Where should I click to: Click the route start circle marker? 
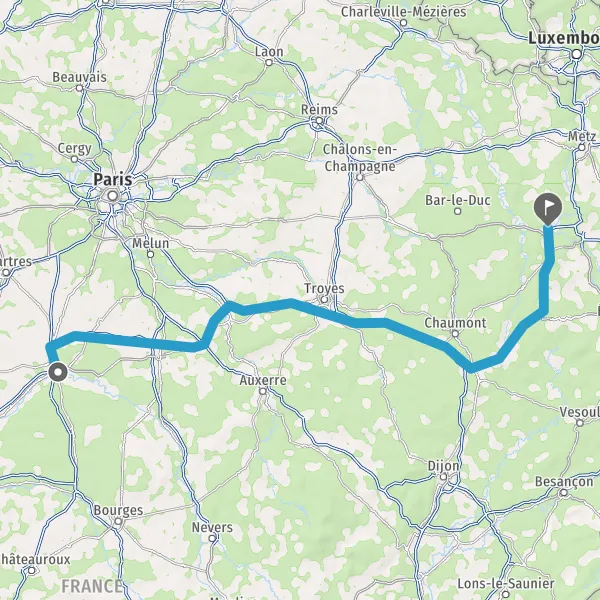tap(58, 372)
